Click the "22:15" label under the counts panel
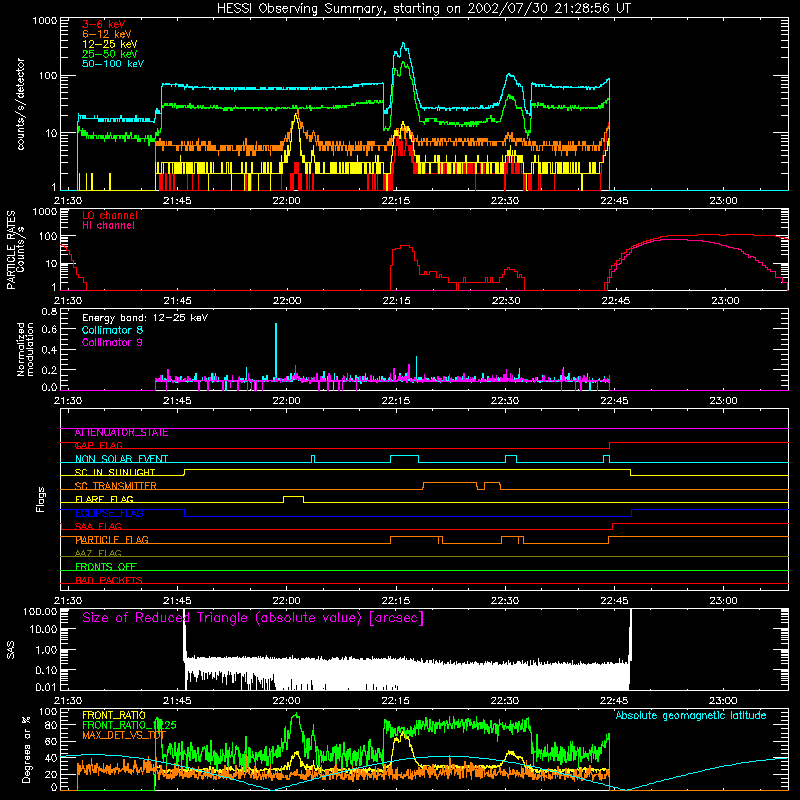The image size is (800, 800). click(395, 201)
